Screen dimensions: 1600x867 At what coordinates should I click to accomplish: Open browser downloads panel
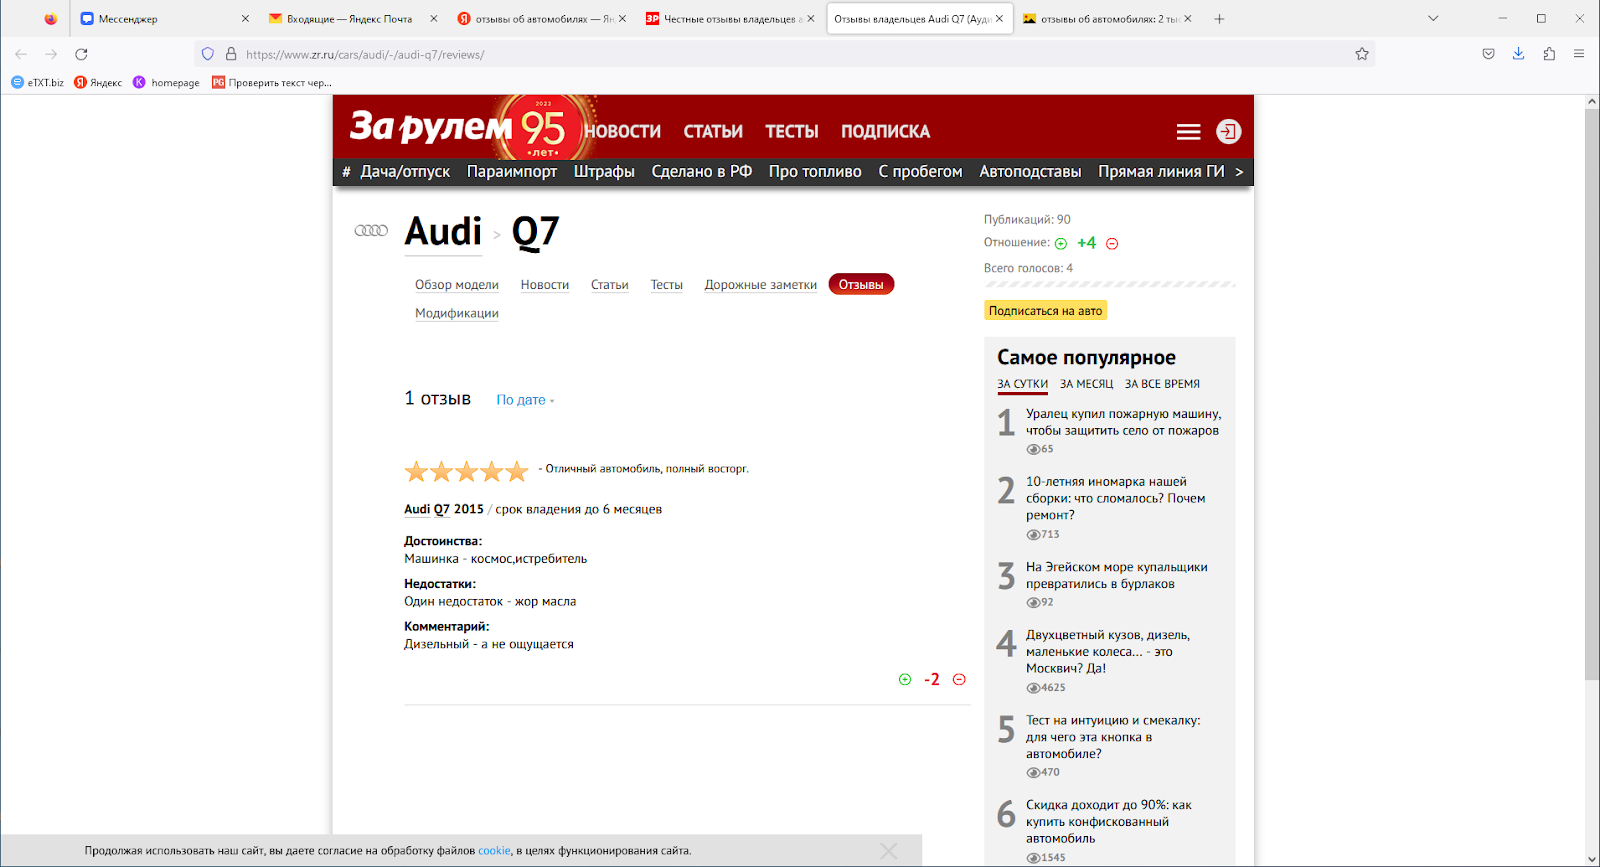pos(1518,54)
